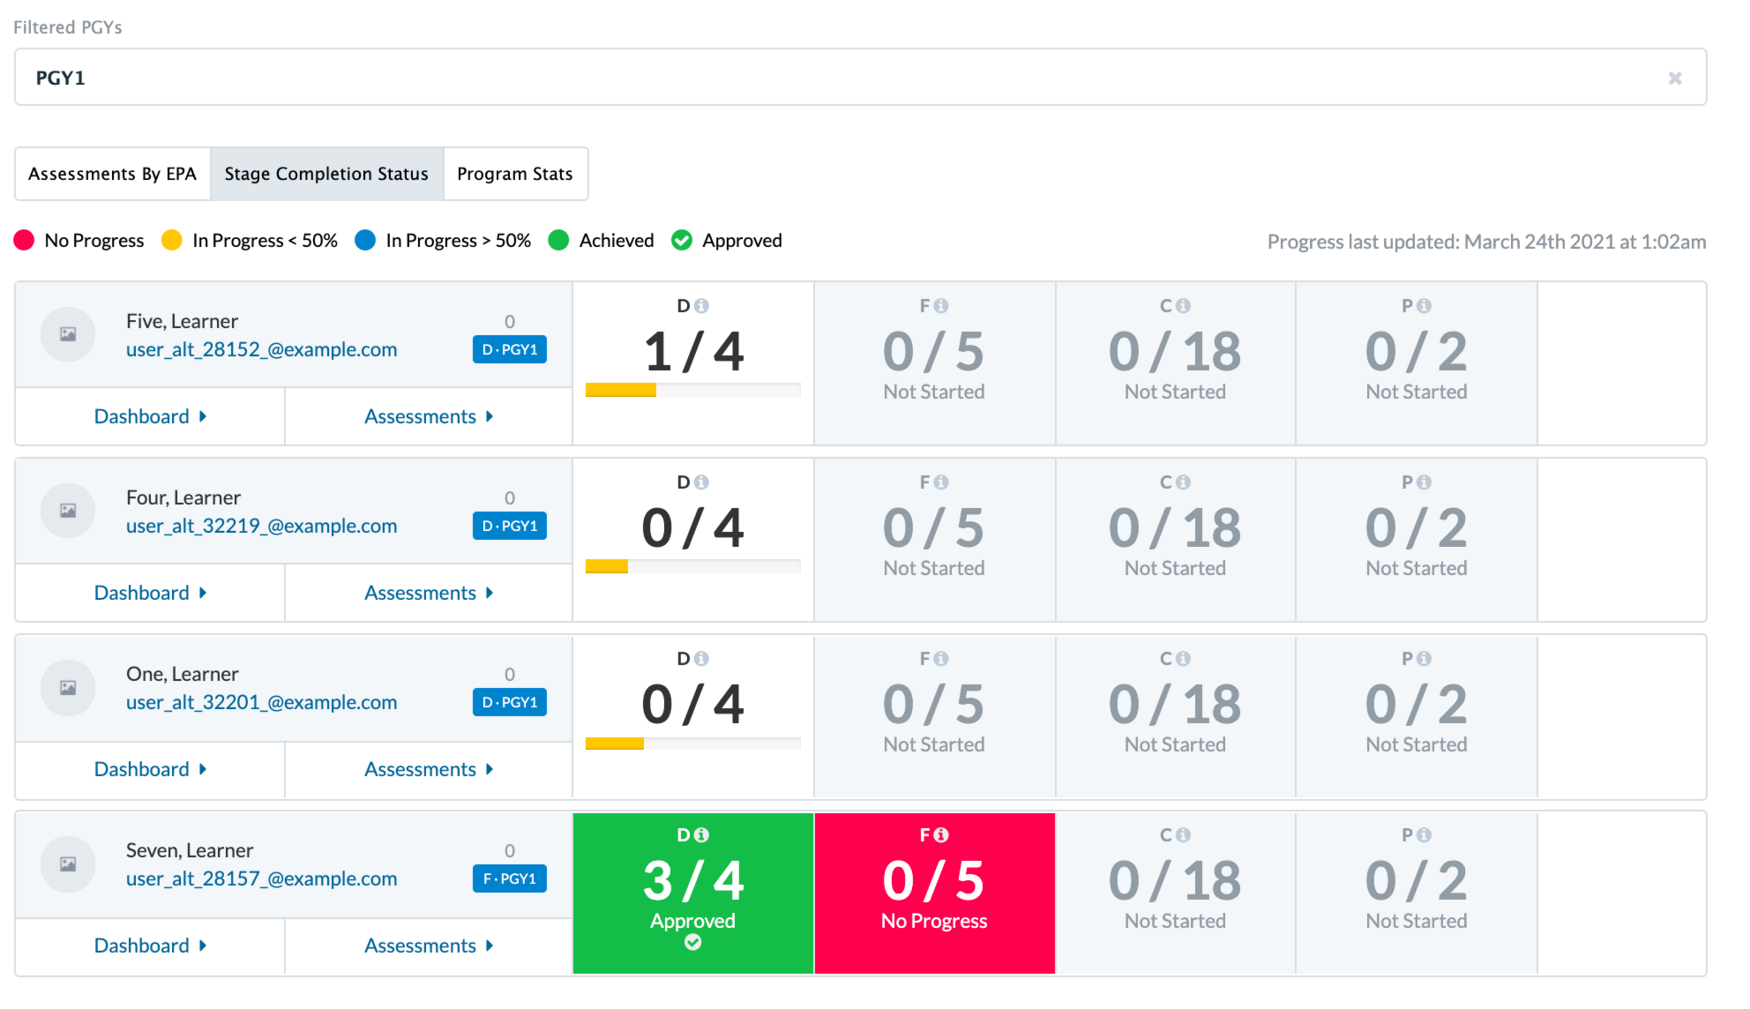Image resolution: width=1750 pixels, height=1009 pixels.
Task: Open Assessments for One, Learner
Action: [429, 769]
